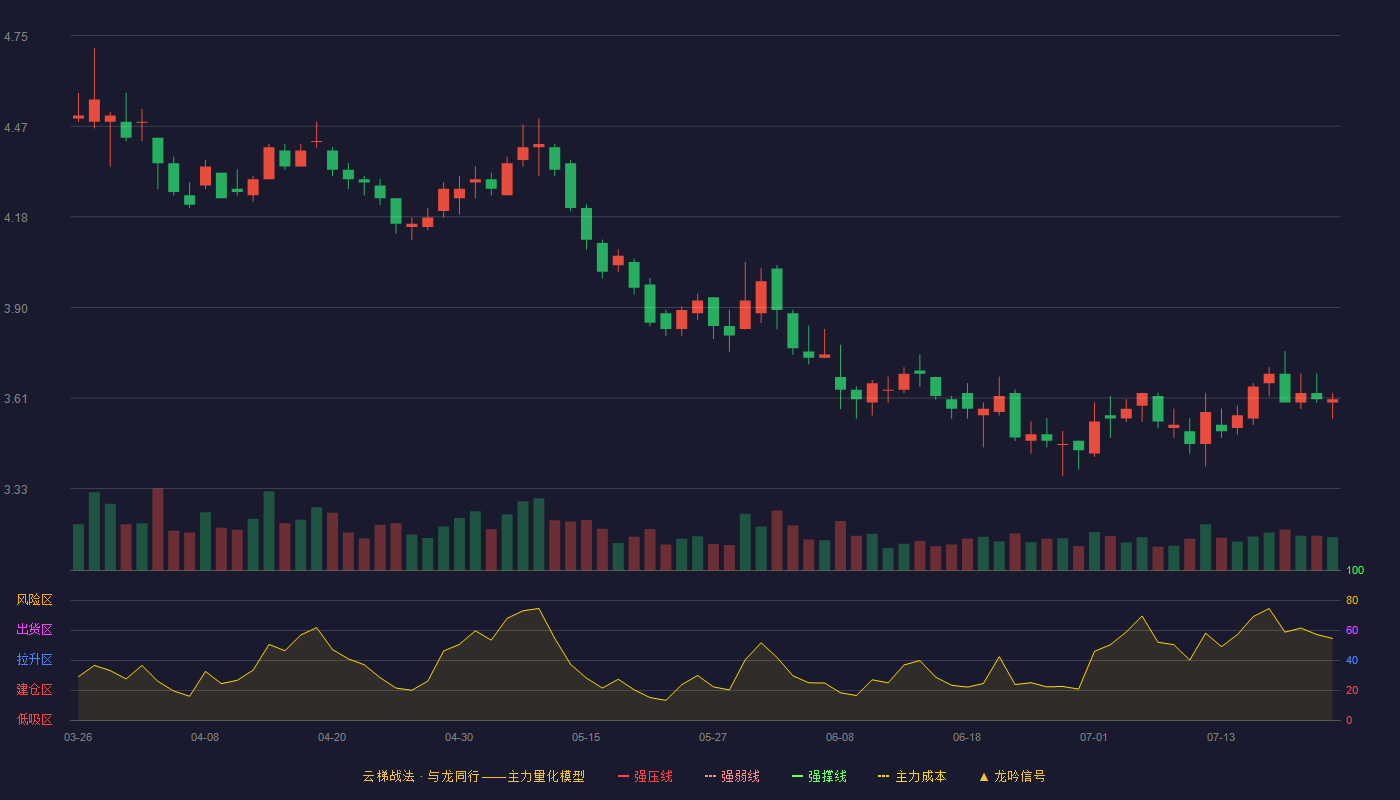
Task: Click the 拉升区 zone label
Action: pos(34,660)
